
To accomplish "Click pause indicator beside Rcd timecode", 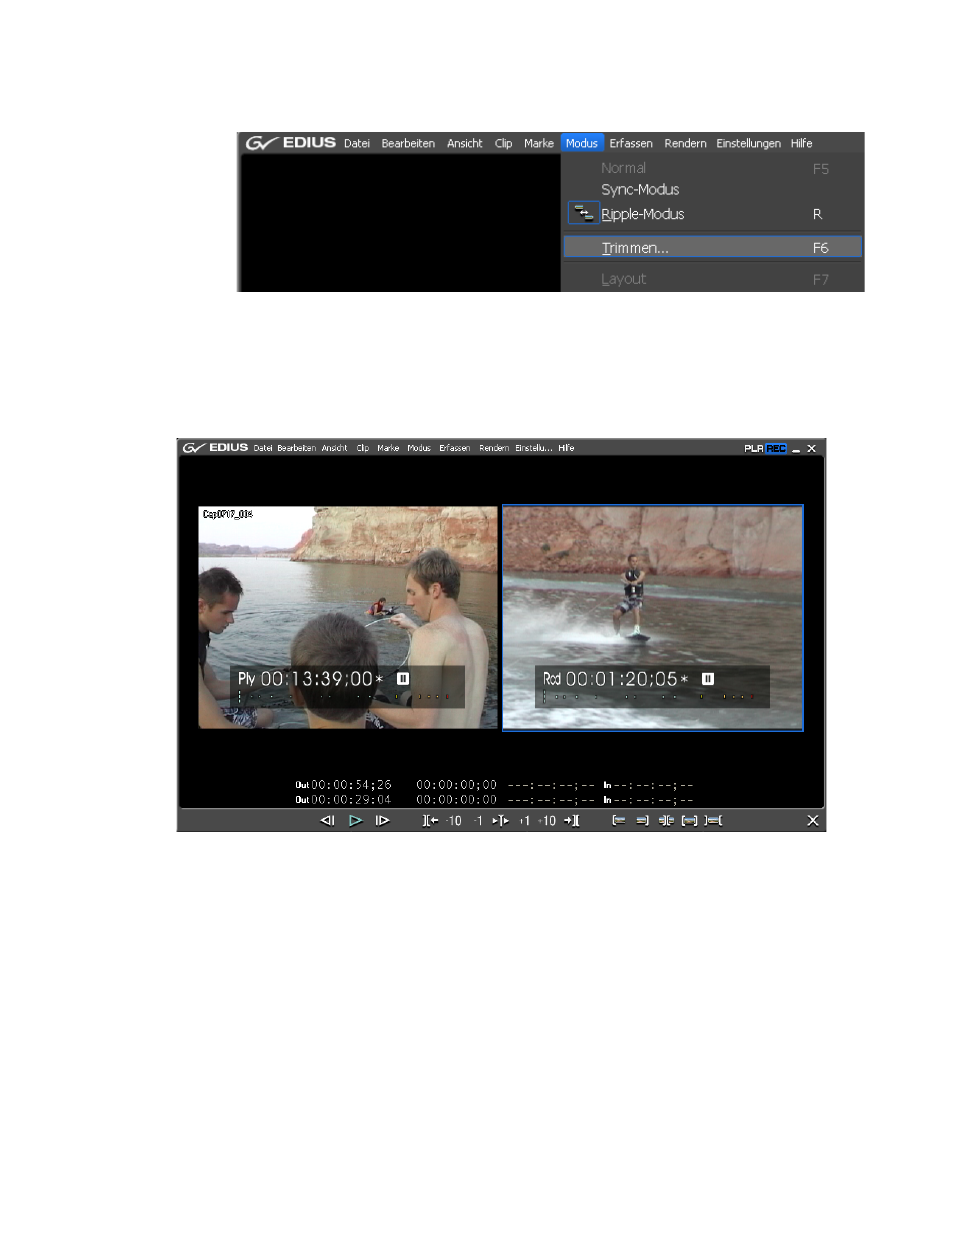I will pyautogui.click(x=708, y=678).
